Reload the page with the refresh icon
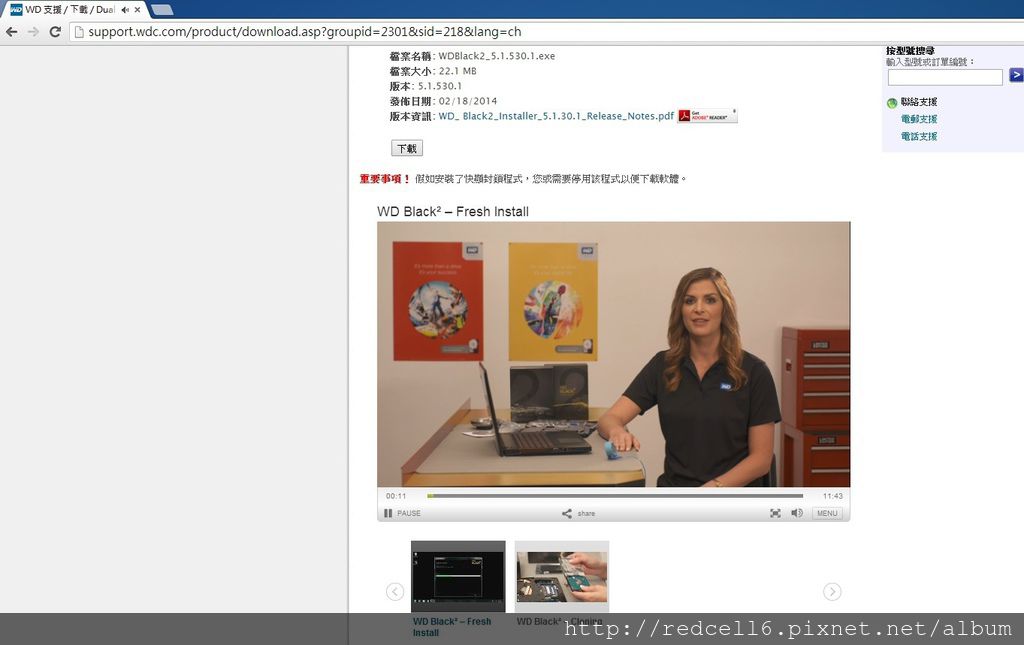 point(55,31)
